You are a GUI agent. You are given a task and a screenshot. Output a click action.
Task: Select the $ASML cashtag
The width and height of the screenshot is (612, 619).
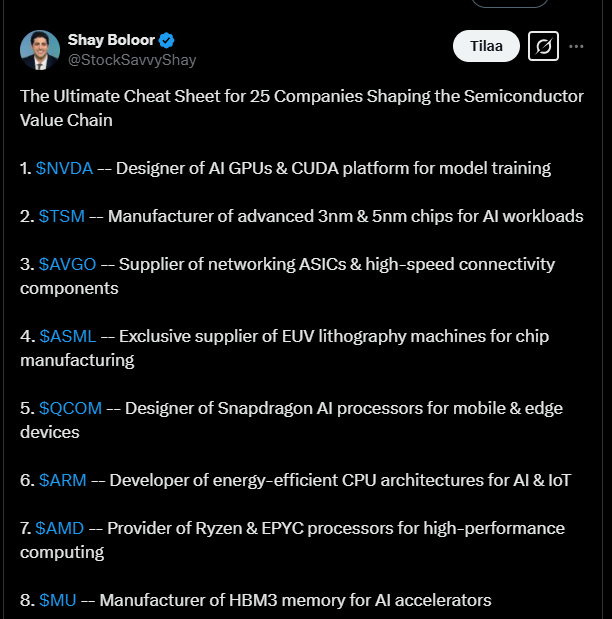coord(66,336)
